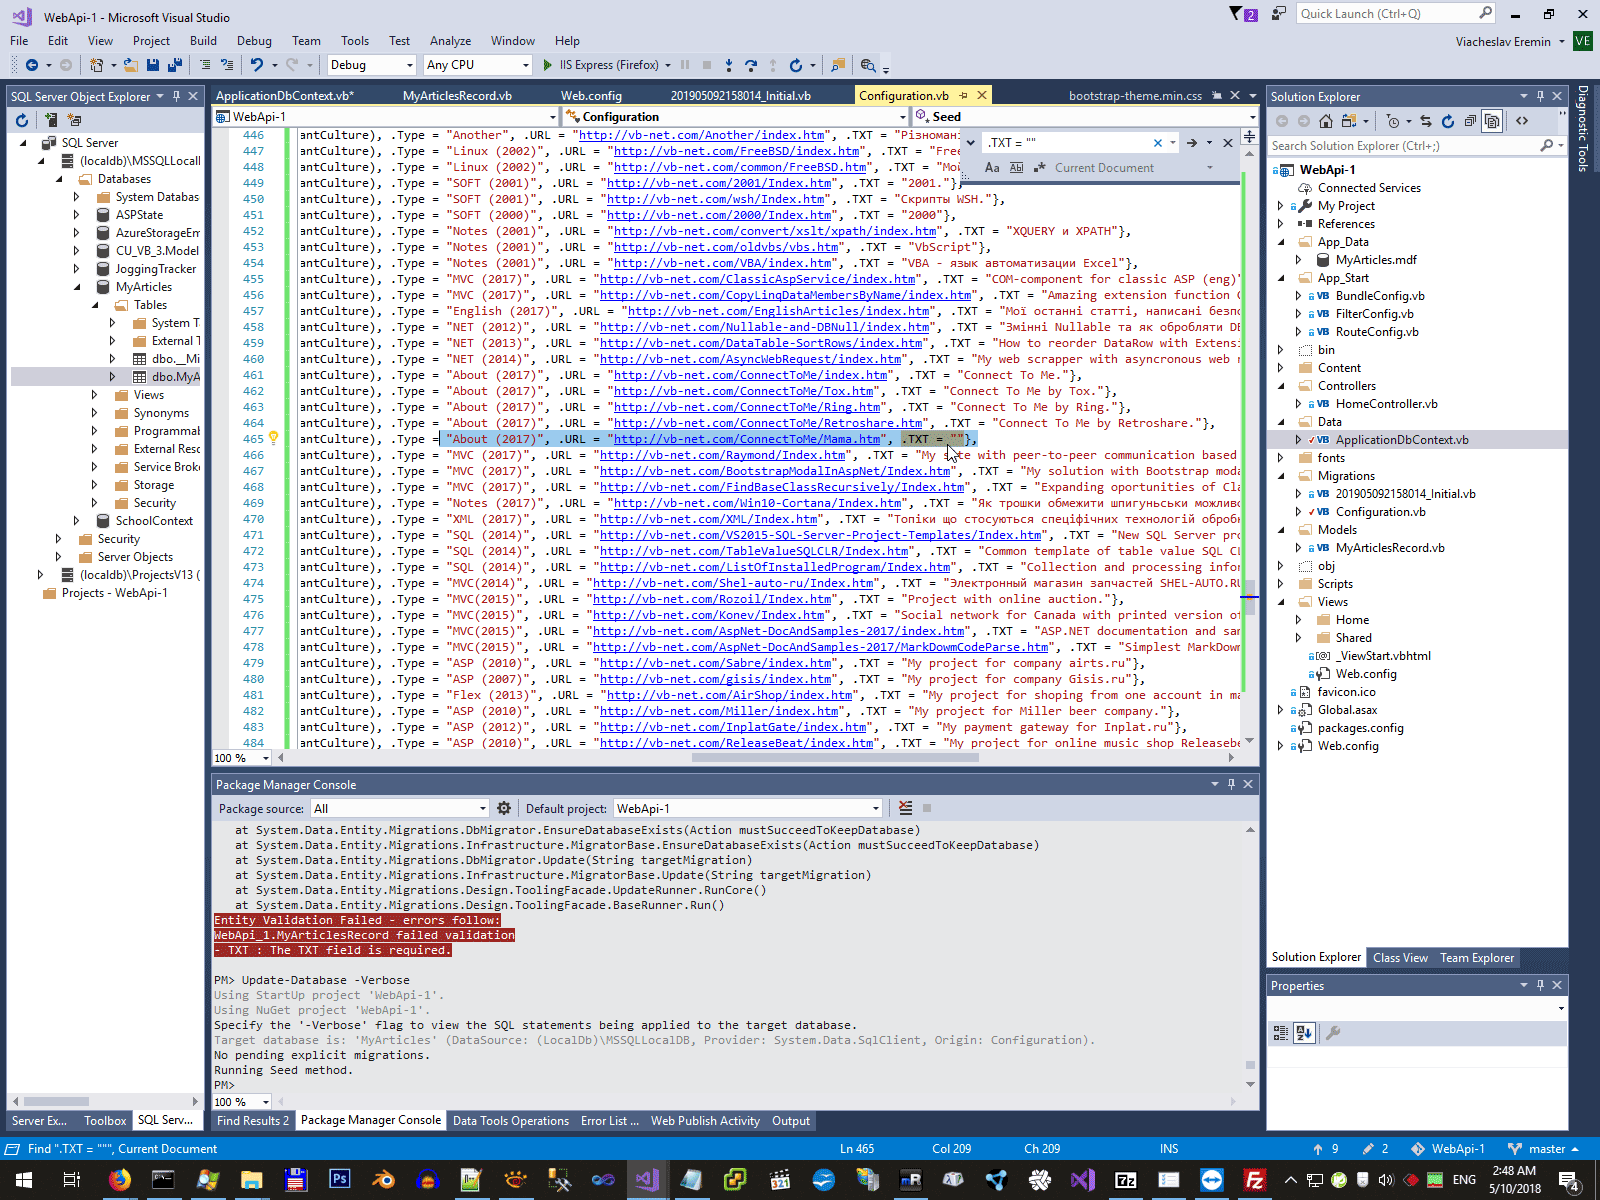This screenshot has height=1200, width=1600.
Task: Expand the Views node under MyArticles
Action: (94, 395)
